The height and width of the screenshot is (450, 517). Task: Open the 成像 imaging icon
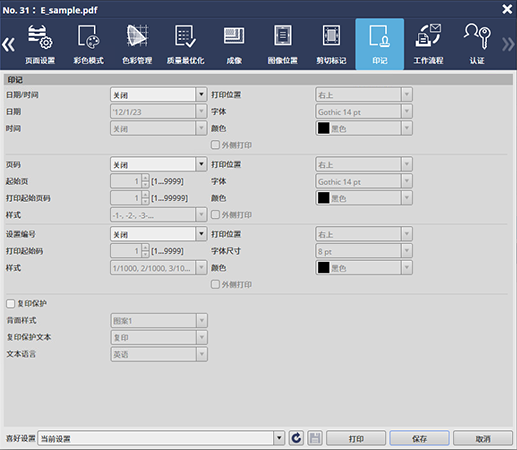coord(234,44)
